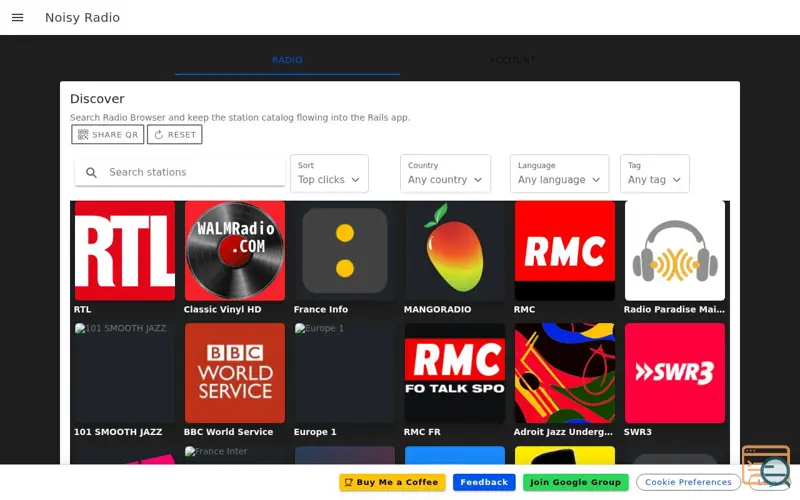Select the Europe 1 placeholder tile
Viewport: 800px width, 500px height.
[345, 373]
